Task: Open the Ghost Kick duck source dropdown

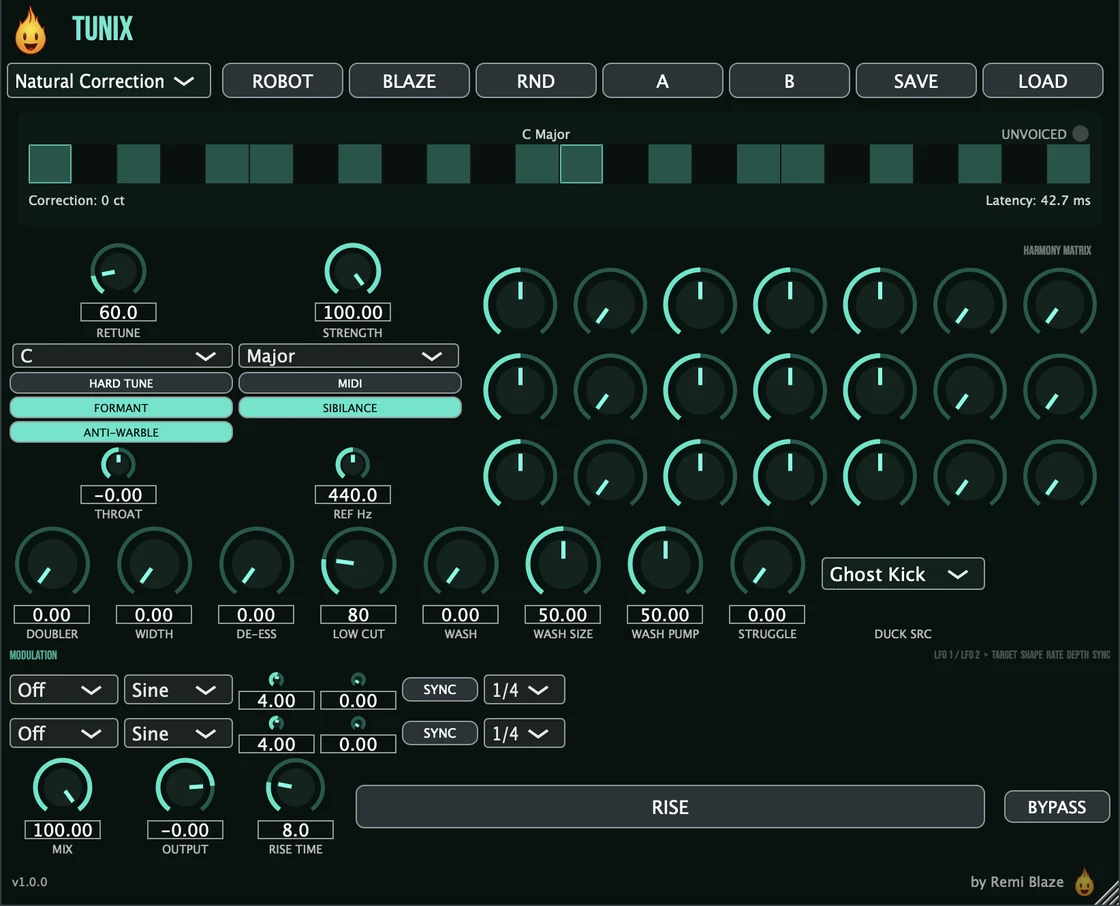Action: click(903, 574)
